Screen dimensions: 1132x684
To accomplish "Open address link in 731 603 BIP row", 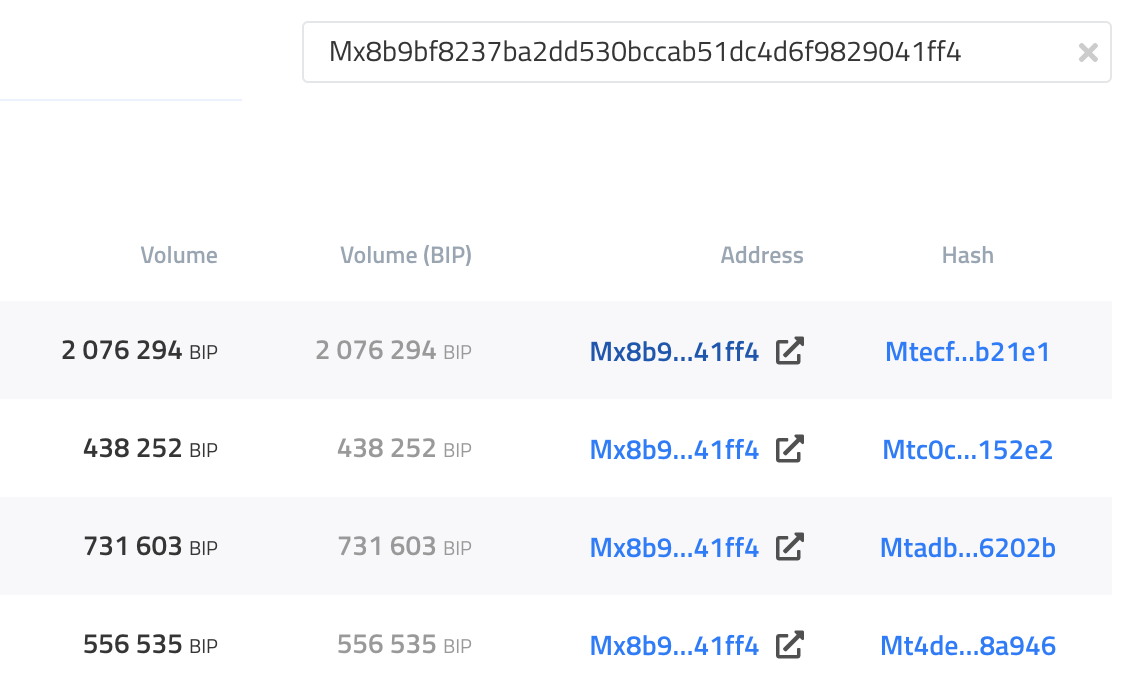I will click(x=674, y=547).
